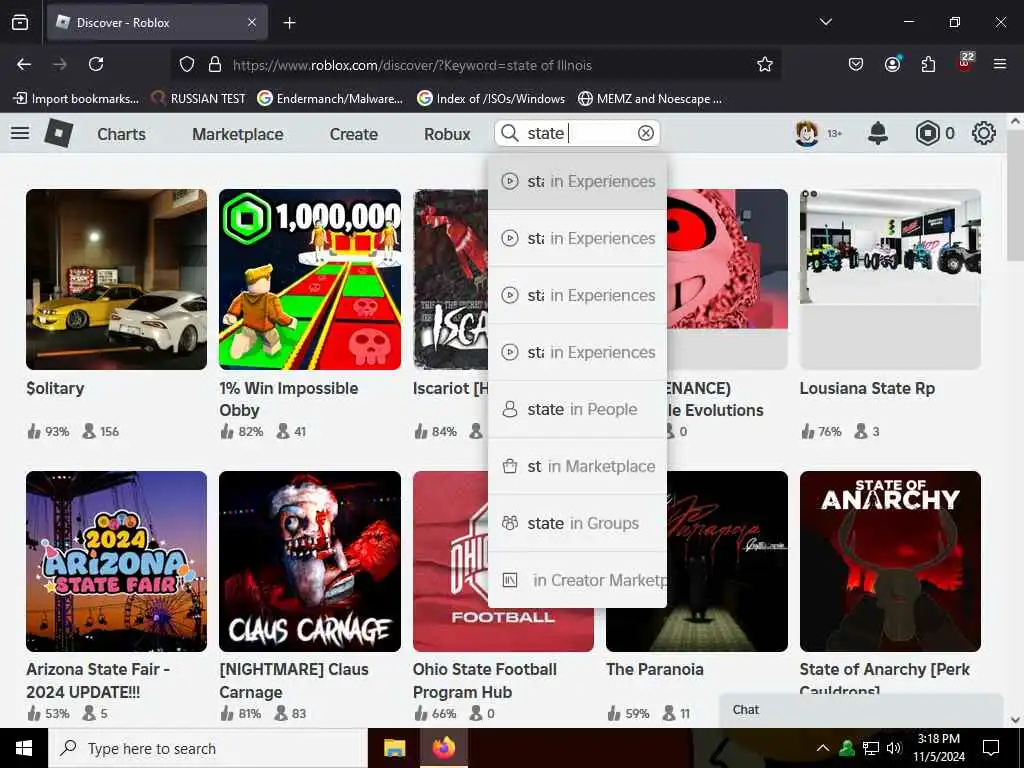Open the Arizona State Fair thumbnail
This screenshot has width=1024, height=768.
click(116, 561)
